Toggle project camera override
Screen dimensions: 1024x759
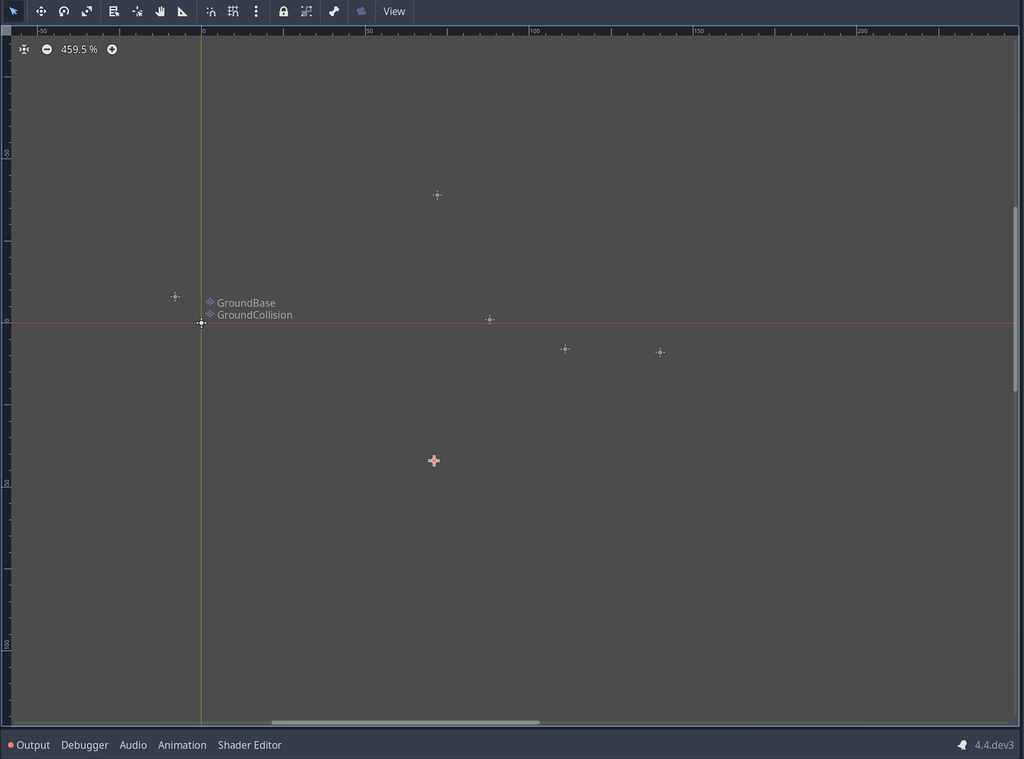coord(361,11)
